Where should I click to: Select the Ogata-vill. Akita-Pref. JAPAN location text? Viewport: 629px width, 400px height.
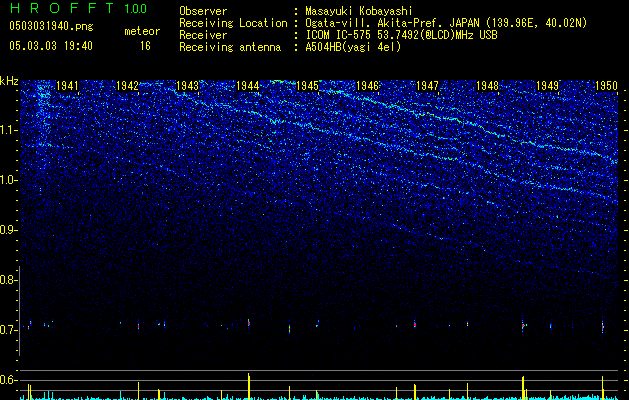coord(446,23)
